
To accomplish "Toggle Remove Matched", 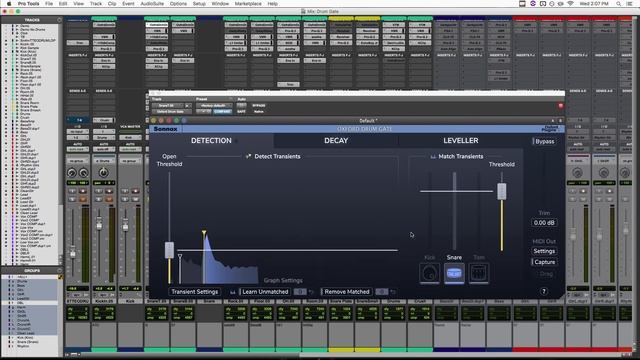I will (x=346, y=292).
